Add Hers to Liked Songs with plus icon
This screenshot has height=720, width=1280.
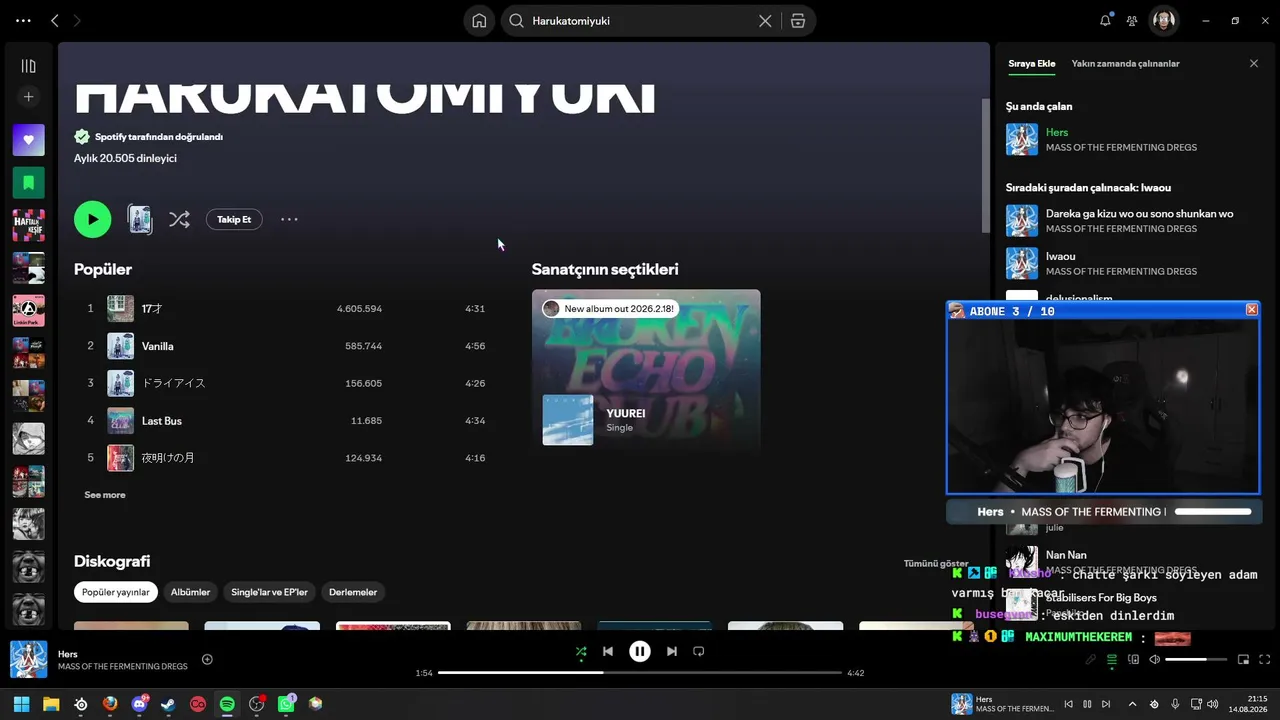207,659
